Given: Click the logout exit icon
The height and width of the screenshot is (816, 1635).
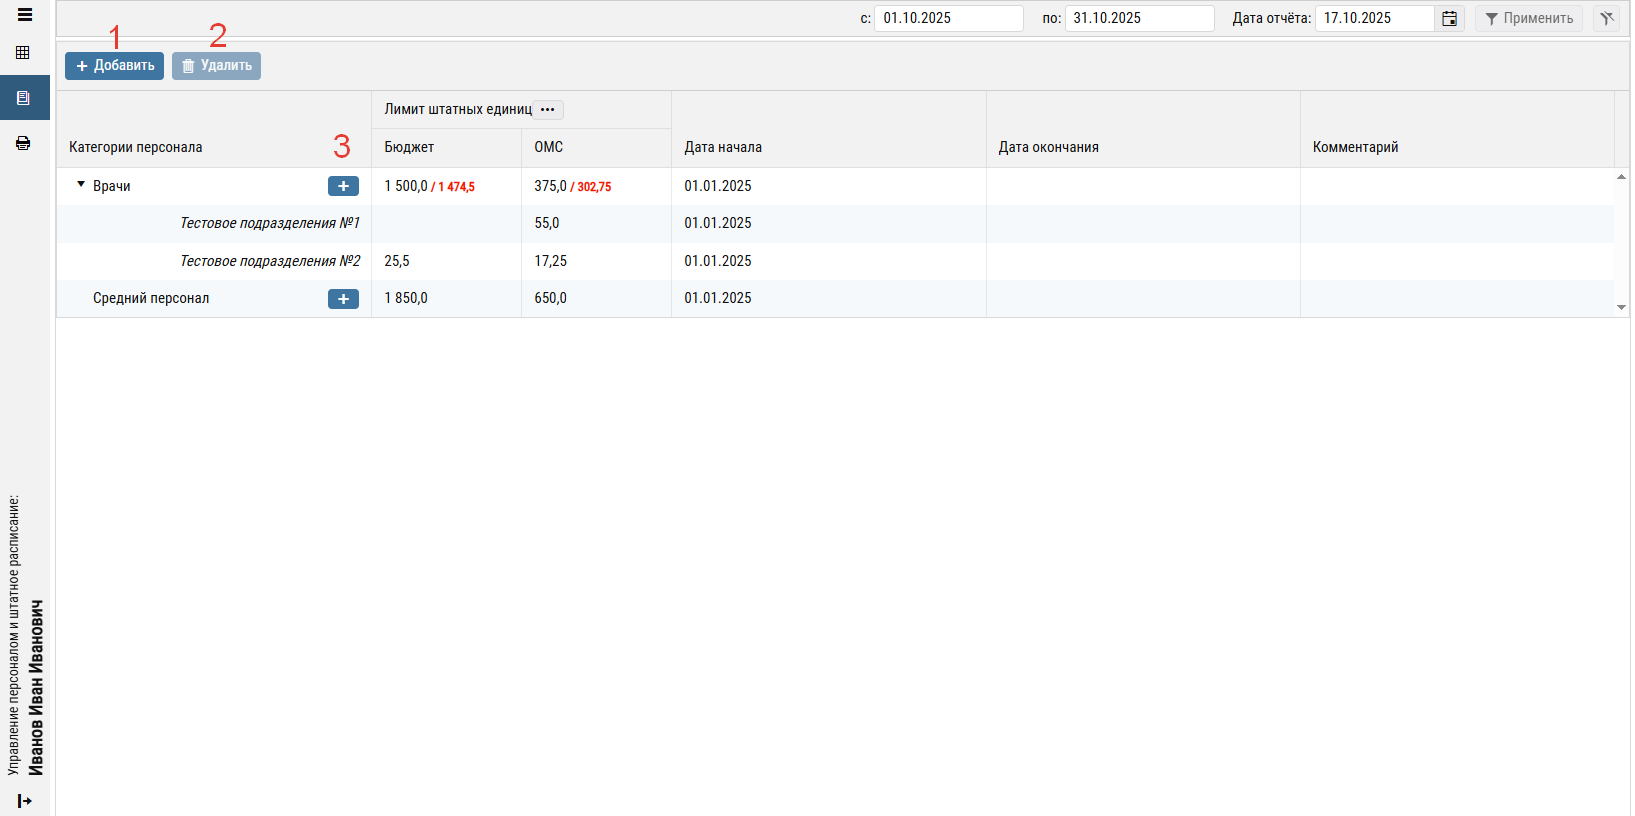Looking at the screenshot, I should 25,801.
